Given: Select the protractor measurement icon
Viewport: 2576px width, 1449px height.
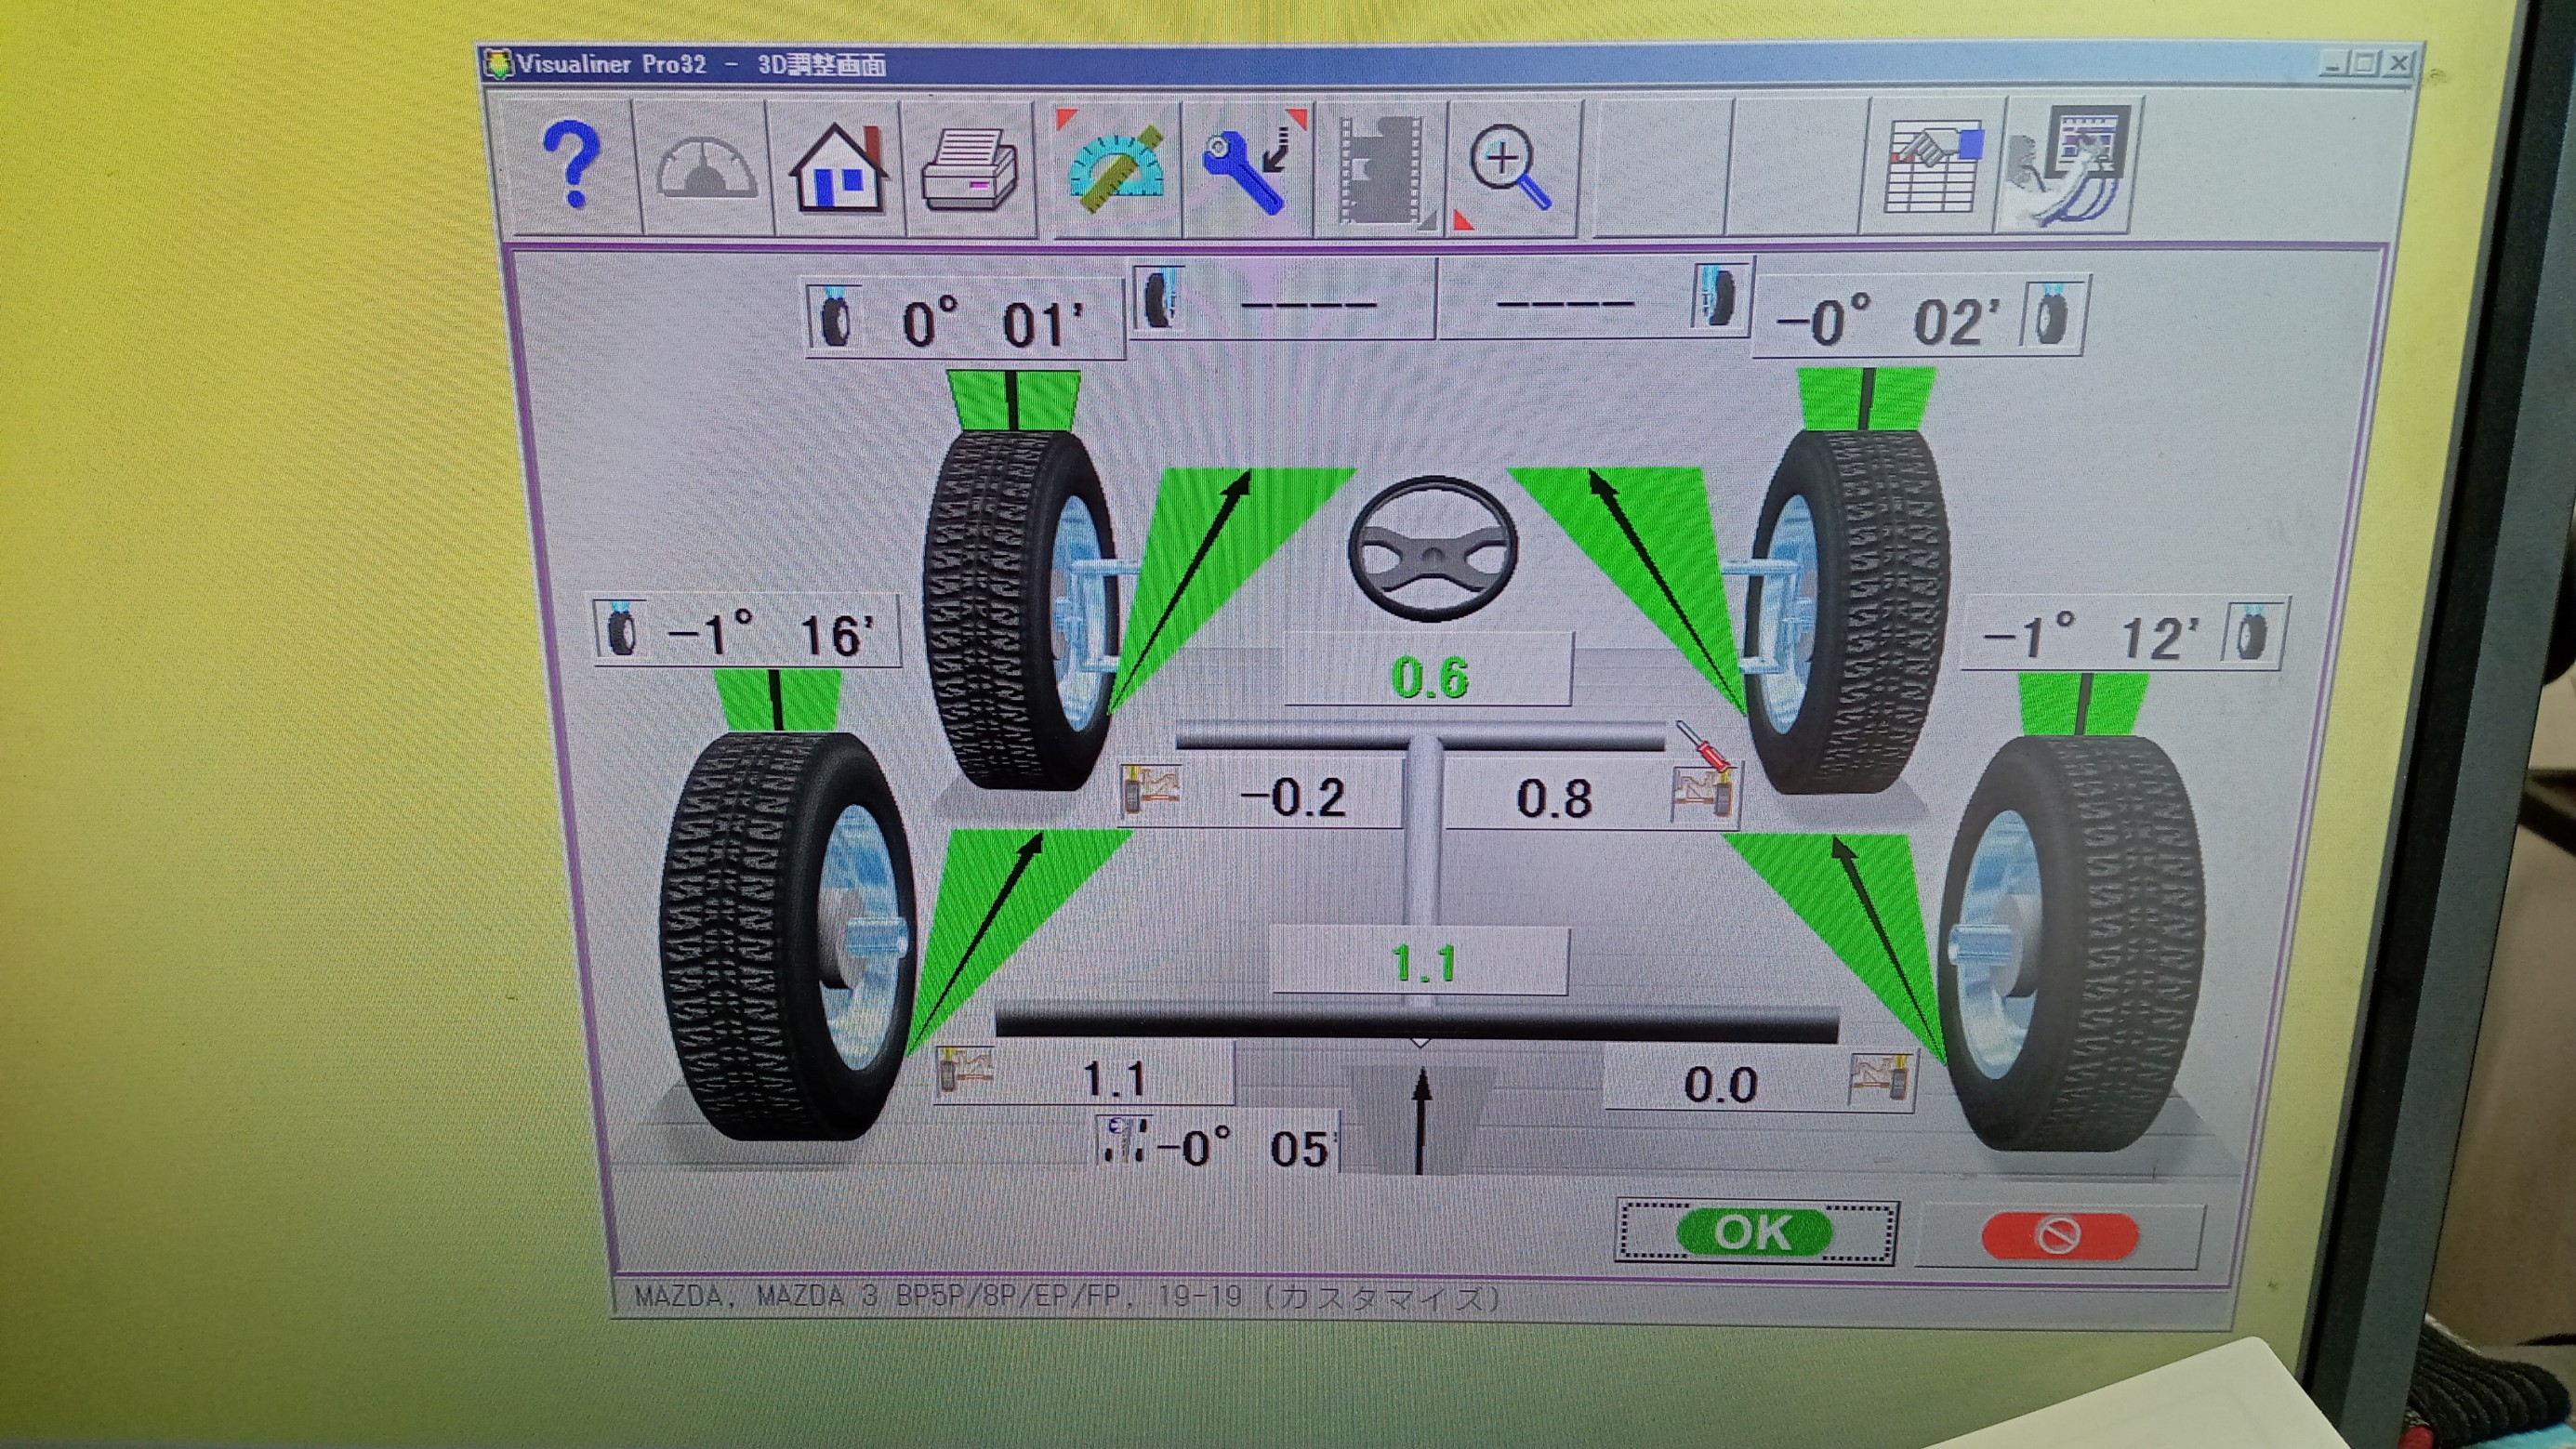Looking at the screenshot, I should point(1115,168).
